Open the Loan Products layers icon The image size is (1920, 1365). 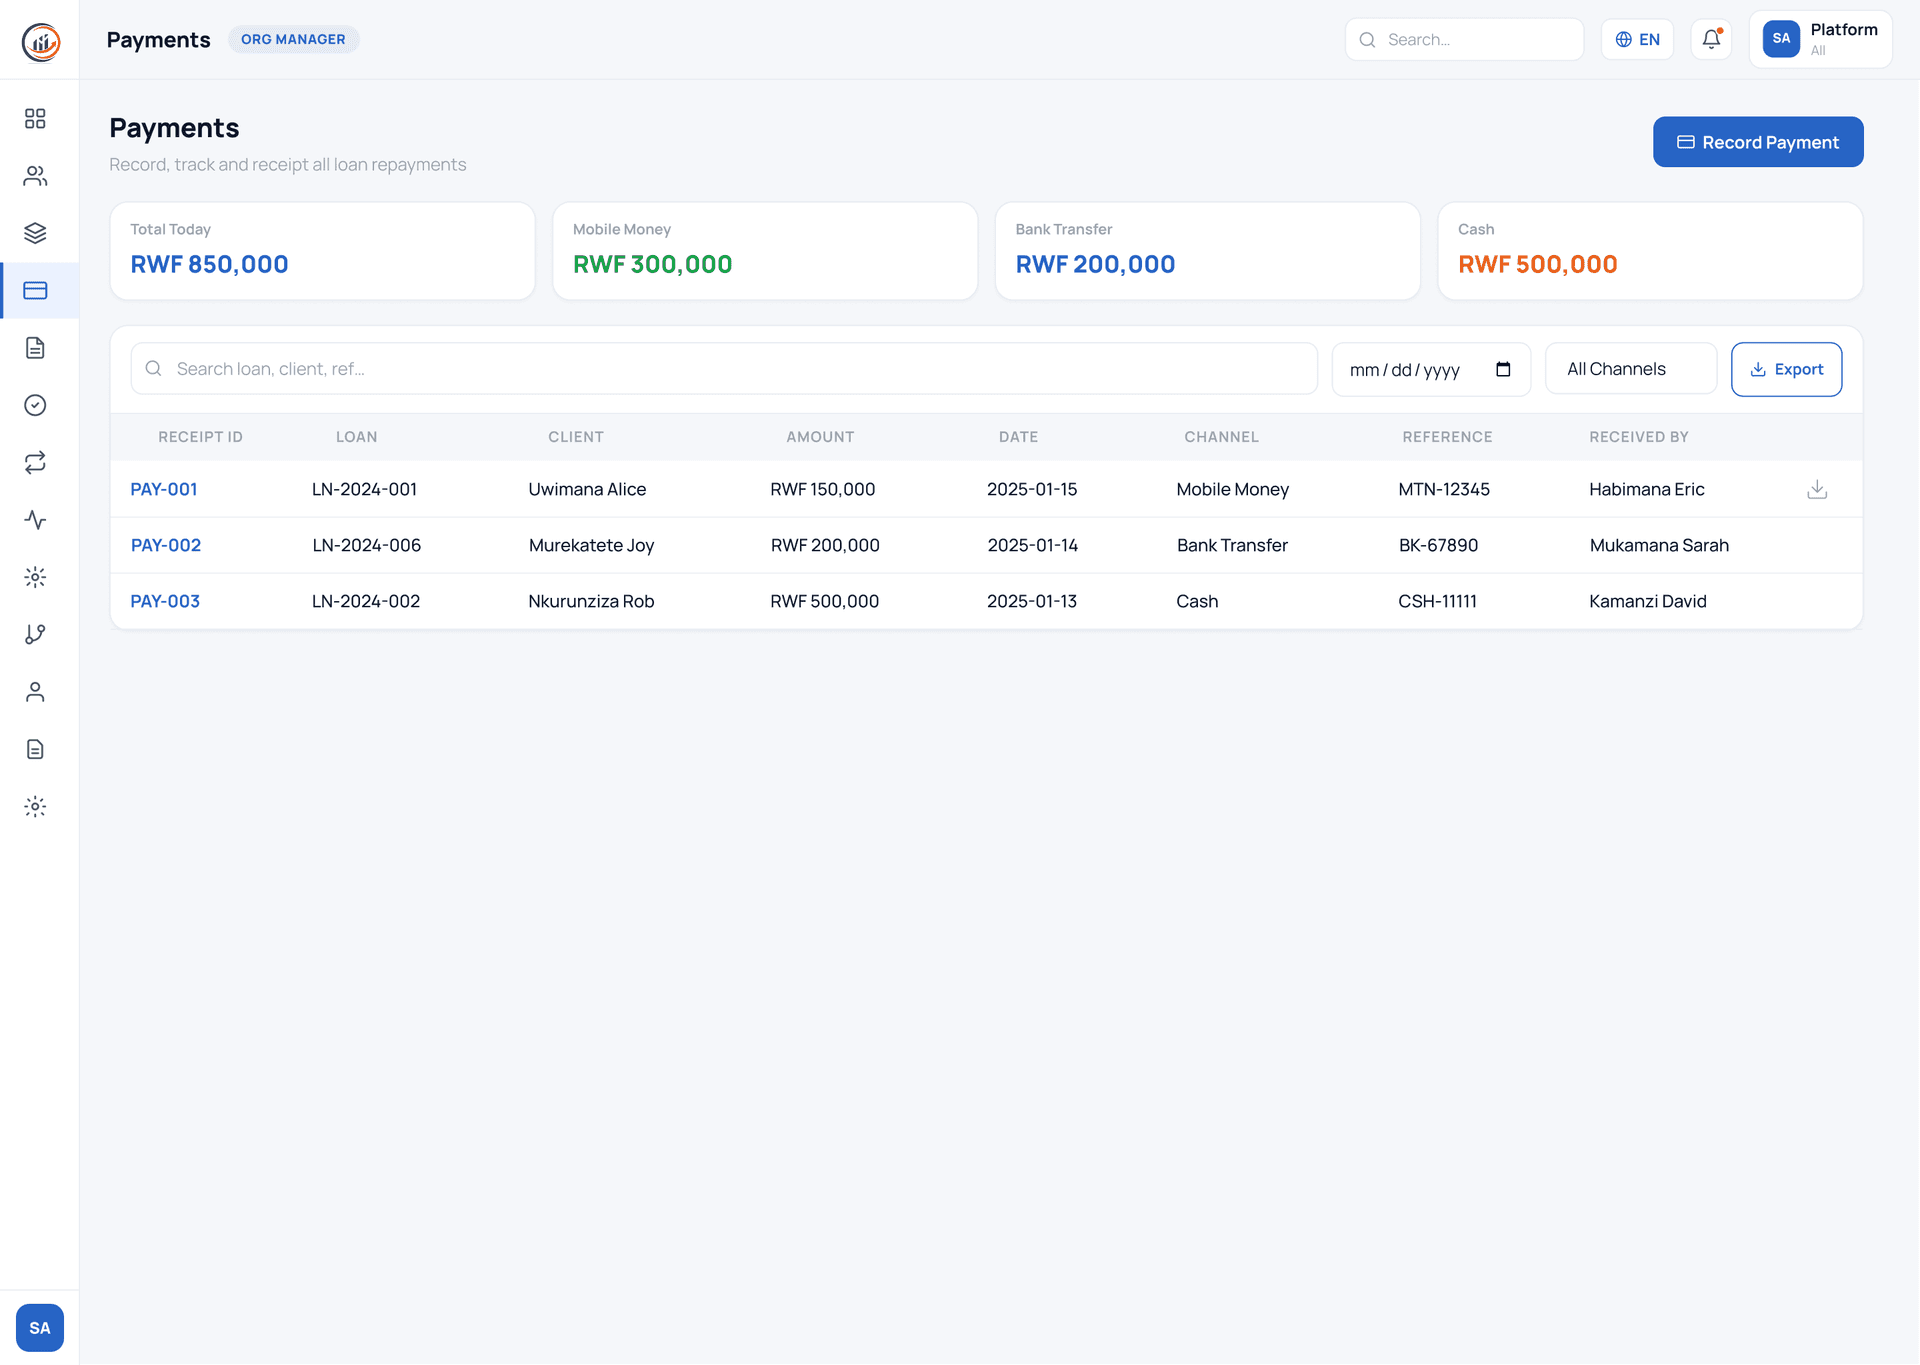coord(36,232)
